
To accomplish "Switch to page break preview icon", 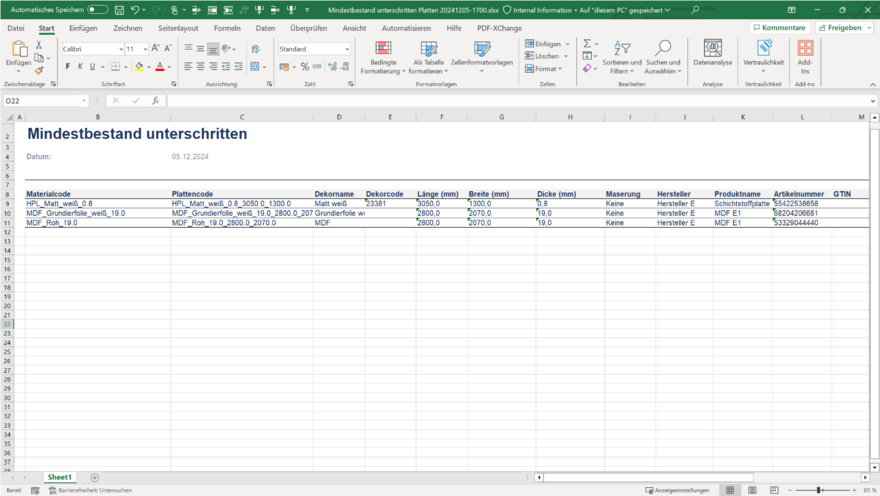I will [774, 490].
